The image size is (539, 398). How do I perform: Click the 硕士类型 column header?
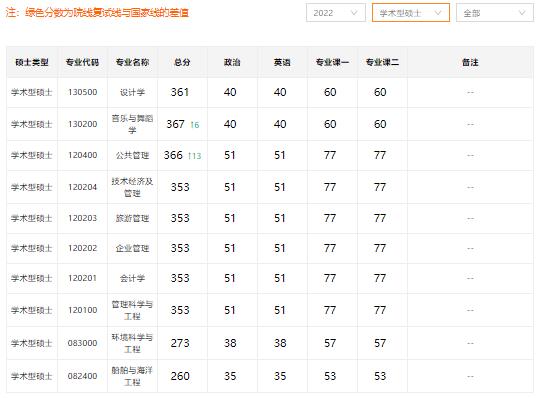tap(32, 62)
